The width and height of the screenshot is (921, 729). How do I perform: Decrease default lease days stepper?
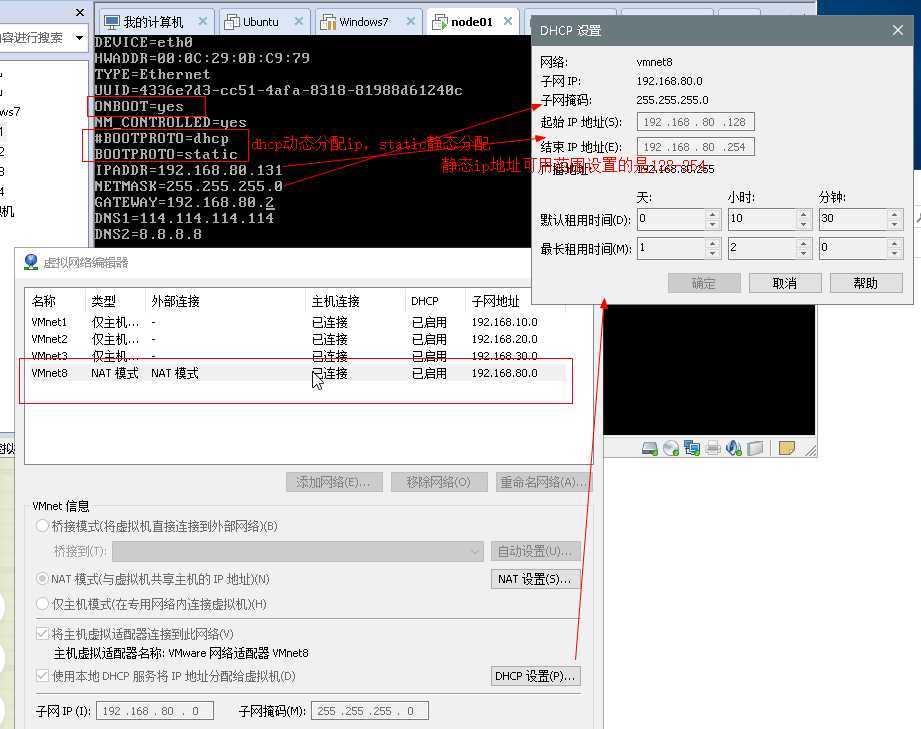pyautogui.click(x=712, y=224)
